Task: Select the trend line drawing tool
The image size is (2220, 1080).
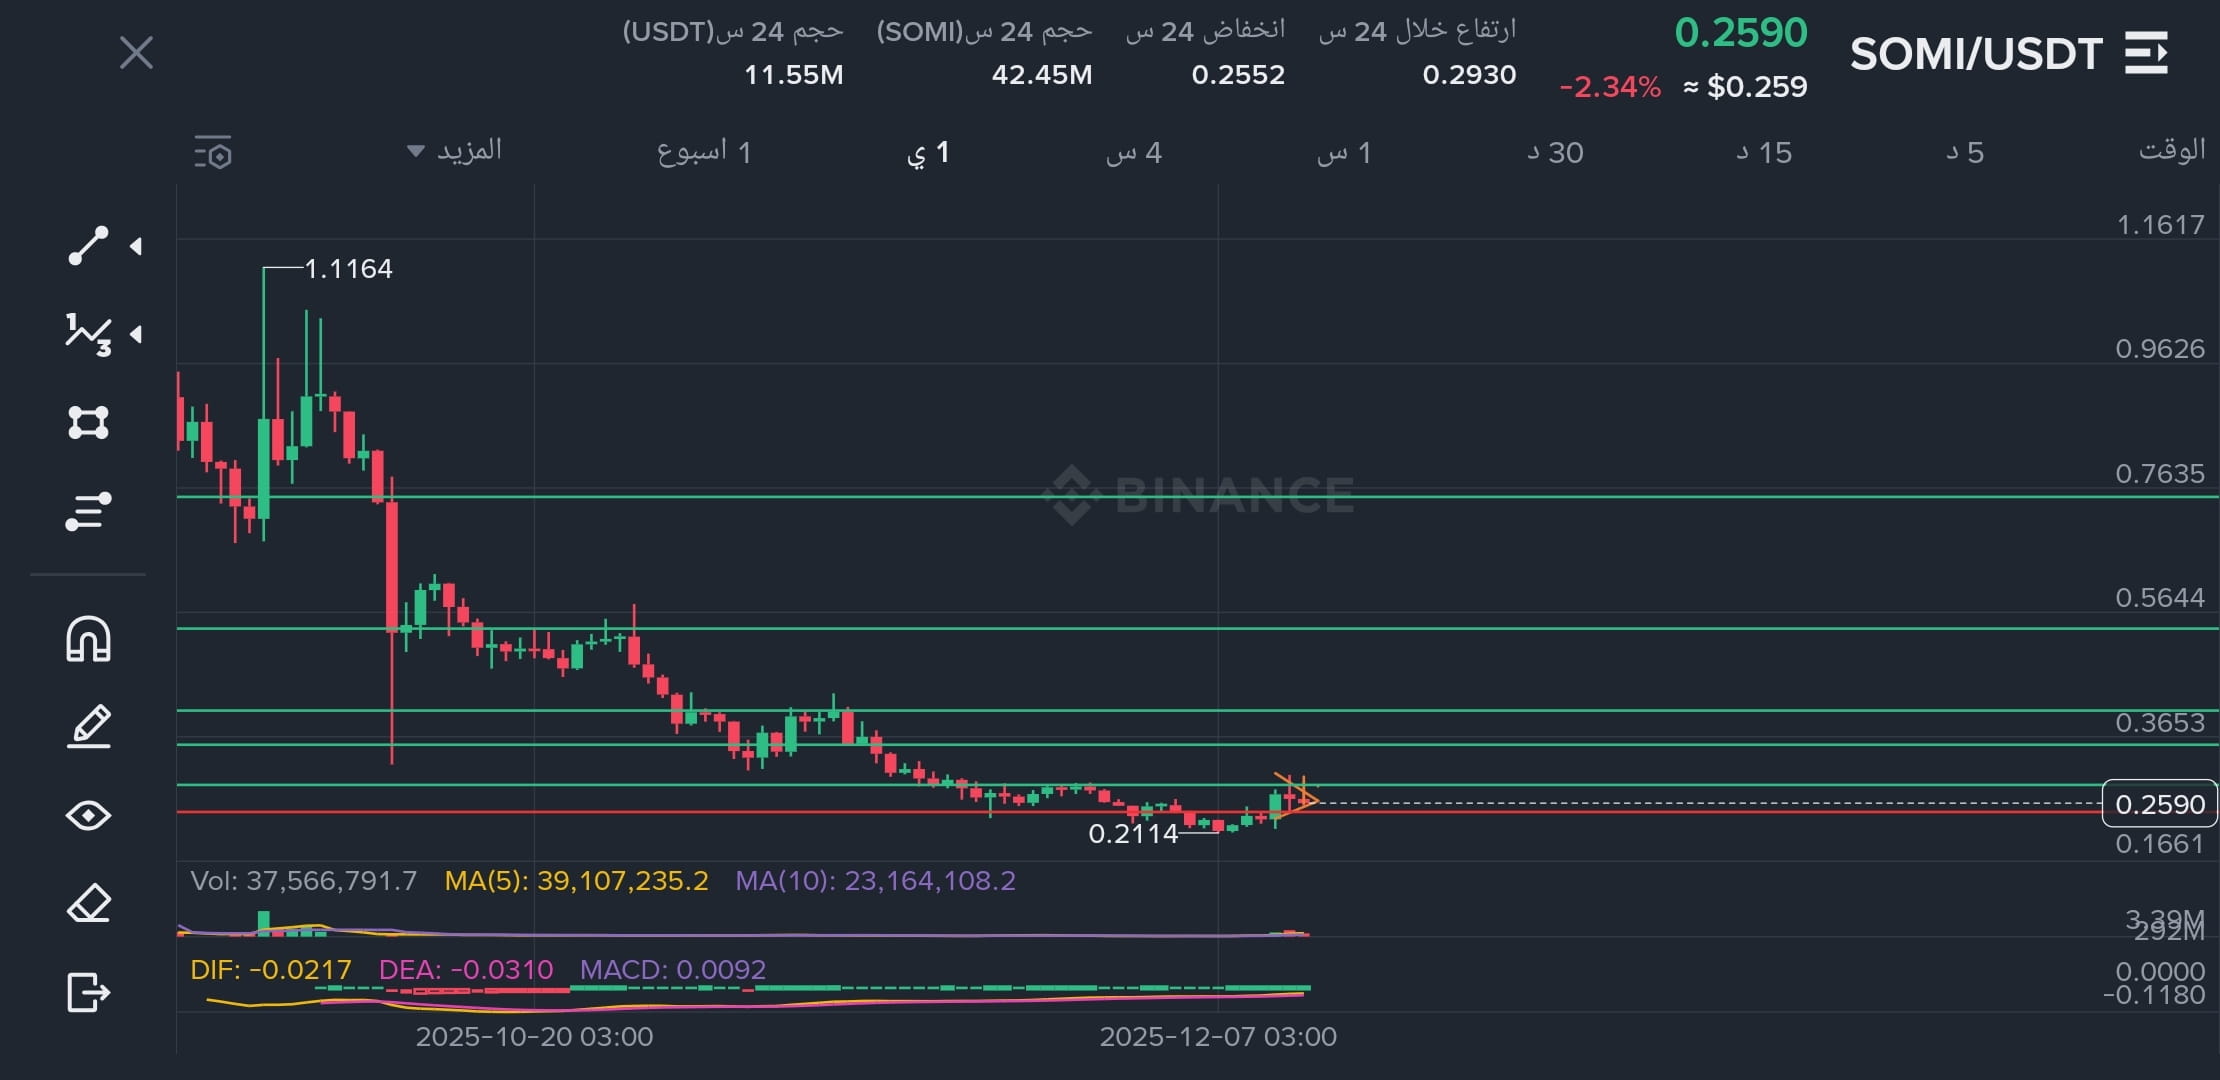Action: pos(88,246)
